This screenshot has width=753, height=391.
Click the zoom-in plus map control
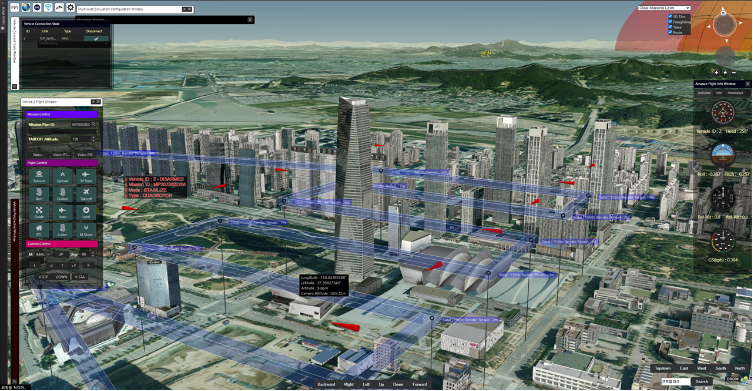pyautogui.click(x=717, y=73)
